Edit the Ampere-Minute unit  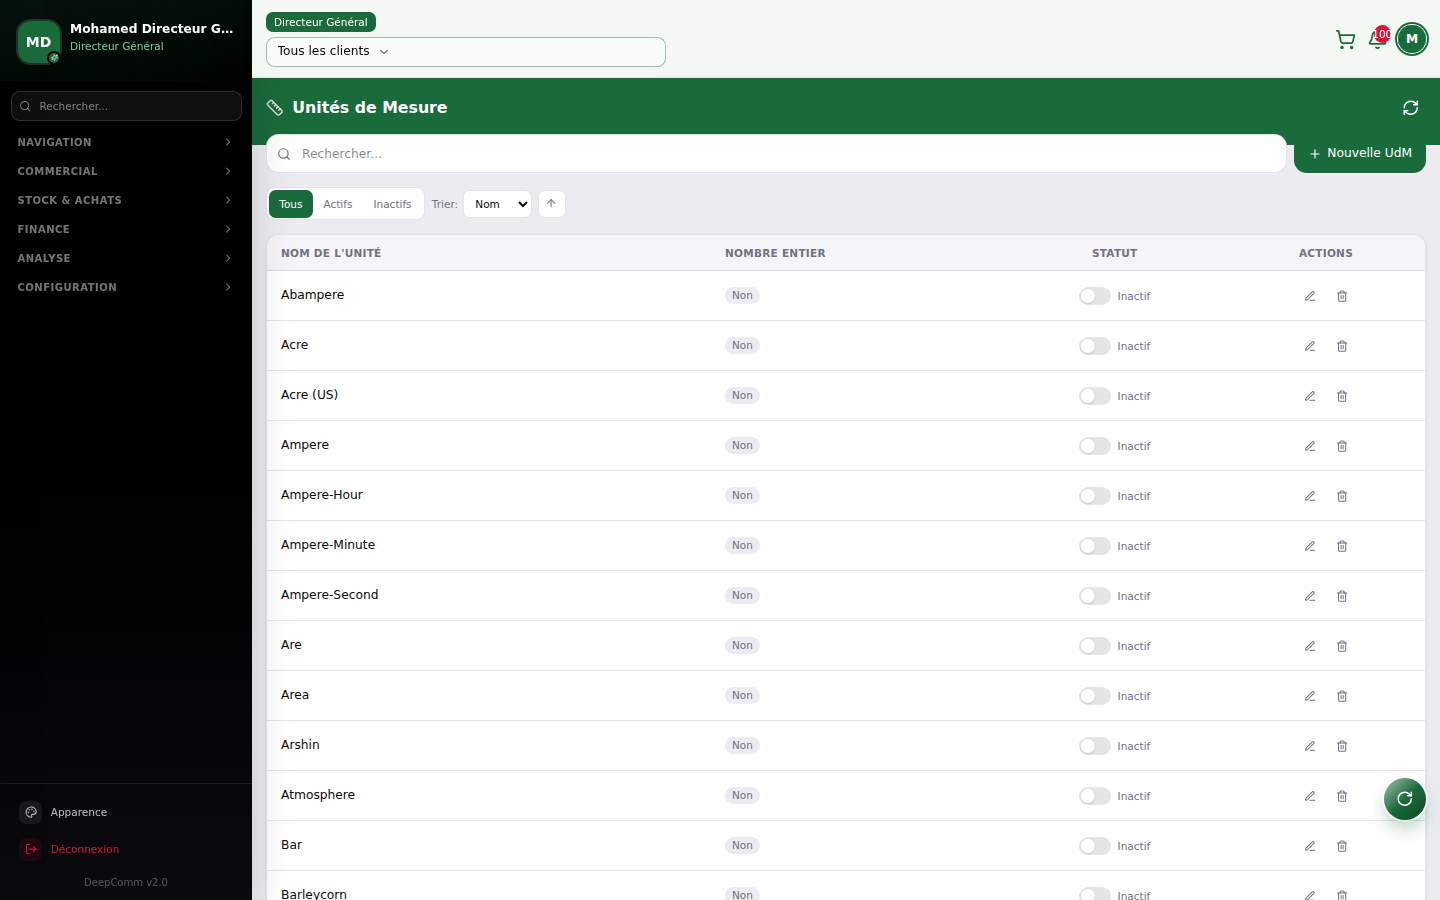click(x=1310, y=546)
